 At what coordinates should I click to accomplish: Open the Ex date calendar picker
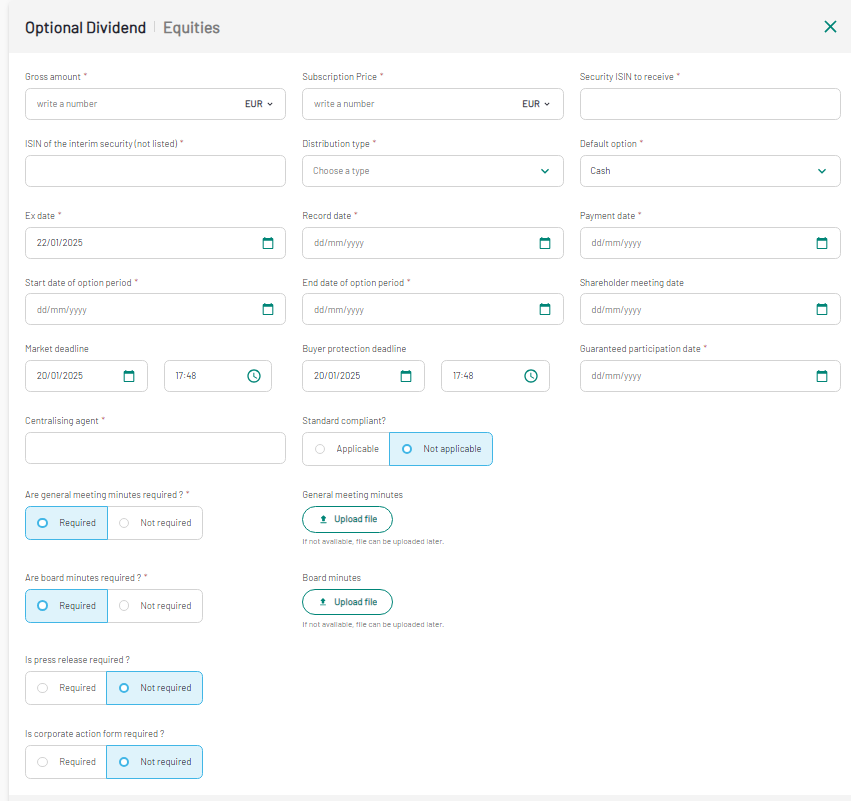pos(268,243)
